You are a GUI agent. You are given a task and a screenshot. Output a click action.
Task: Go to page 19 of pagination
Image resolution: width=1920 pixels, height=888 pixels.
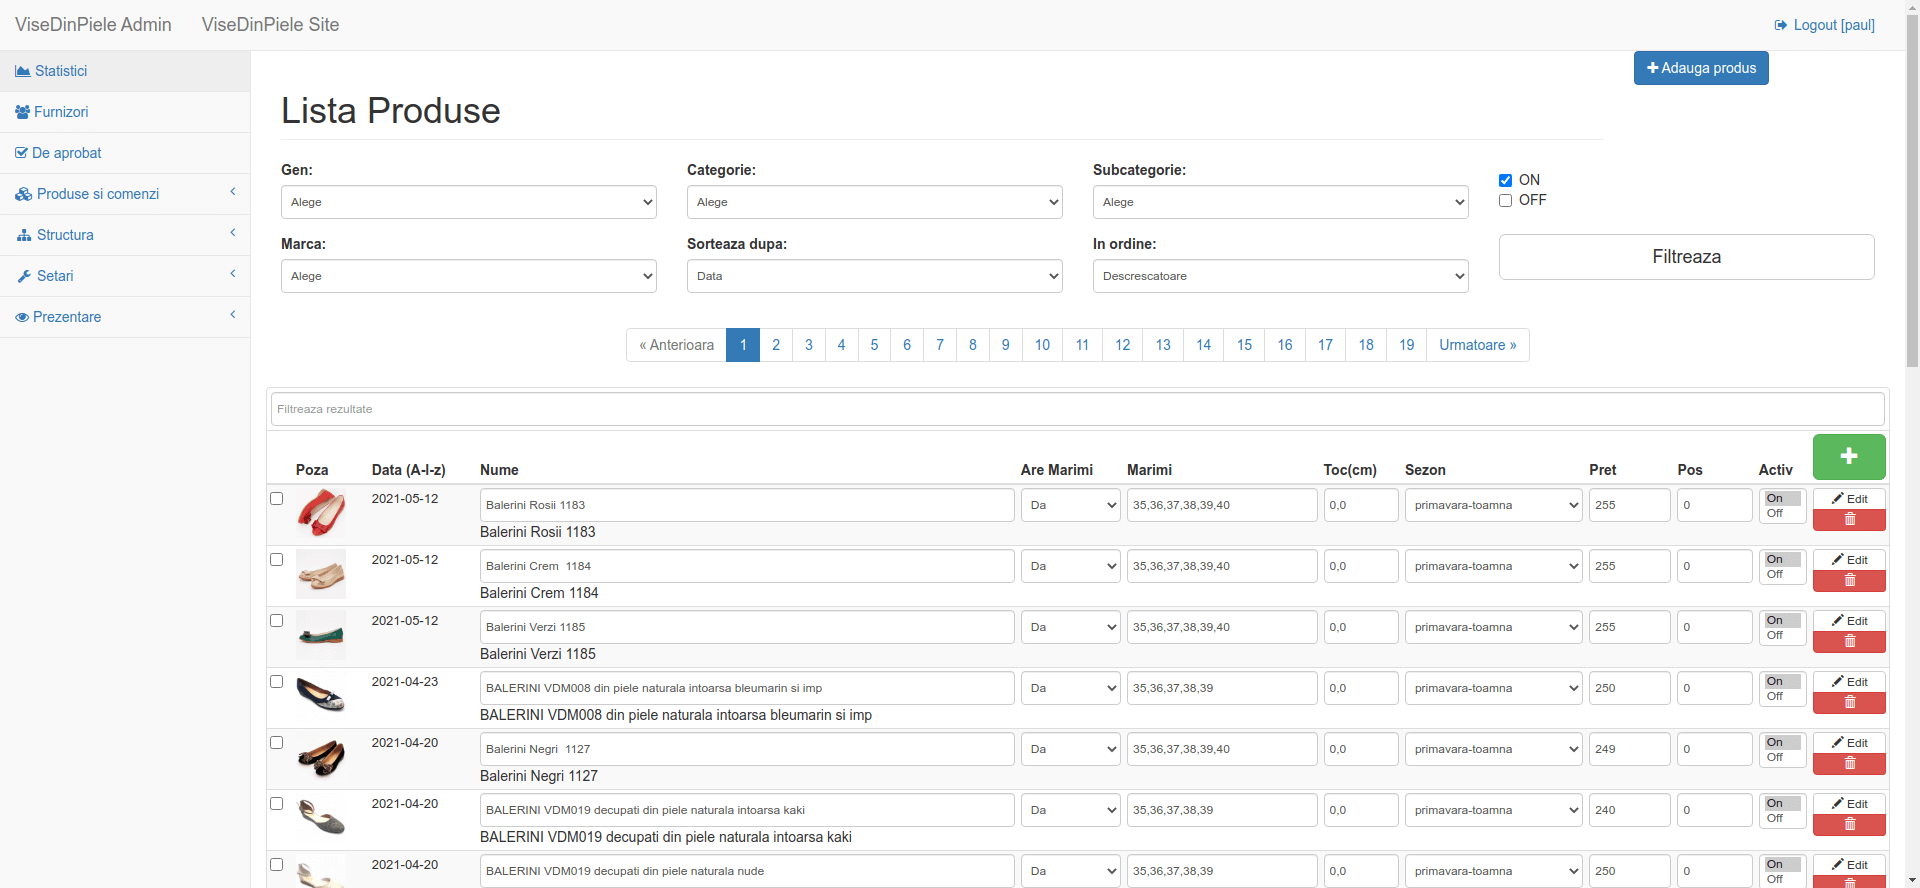click(1407, 345)
